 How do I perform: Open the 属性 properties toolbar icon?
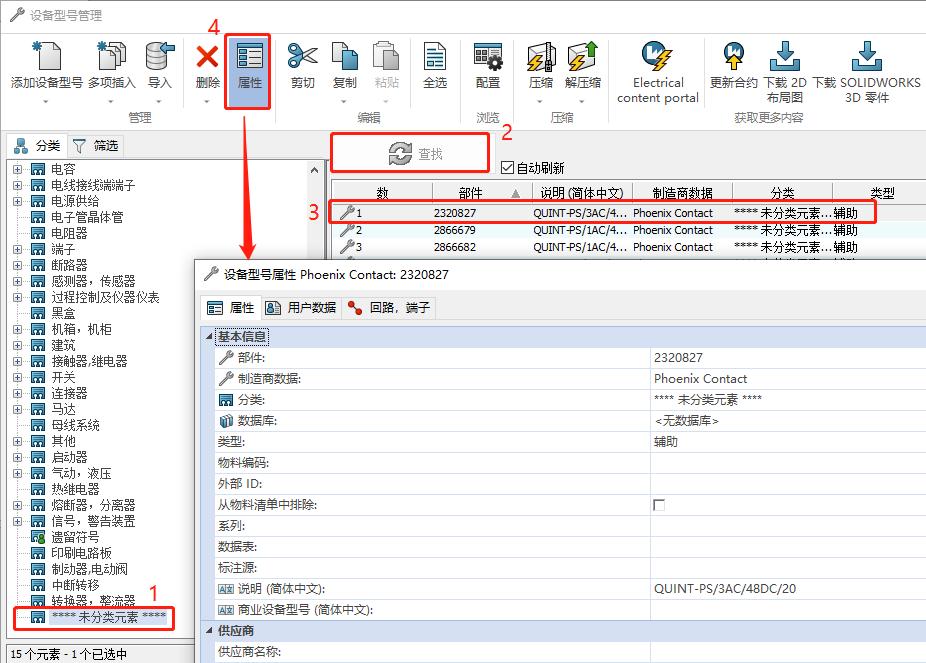(x=249, y=57)
